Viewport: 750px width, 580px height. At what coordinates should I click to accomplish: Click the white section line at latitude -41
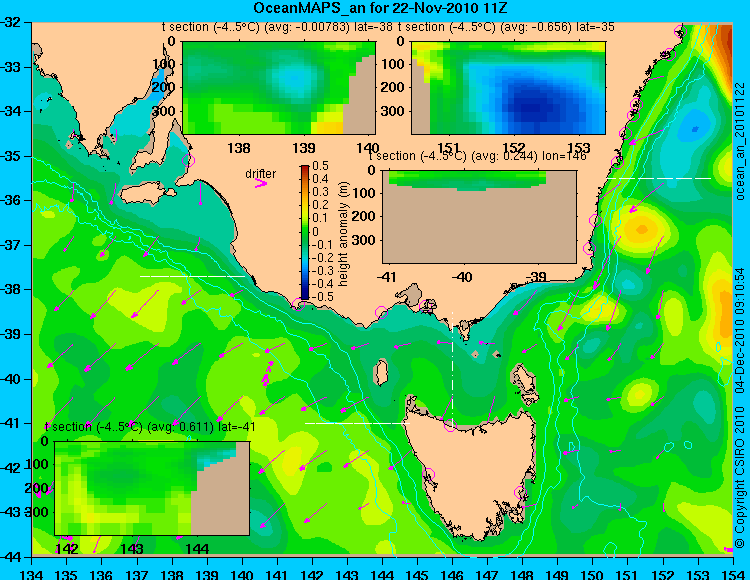coord(357,423)
